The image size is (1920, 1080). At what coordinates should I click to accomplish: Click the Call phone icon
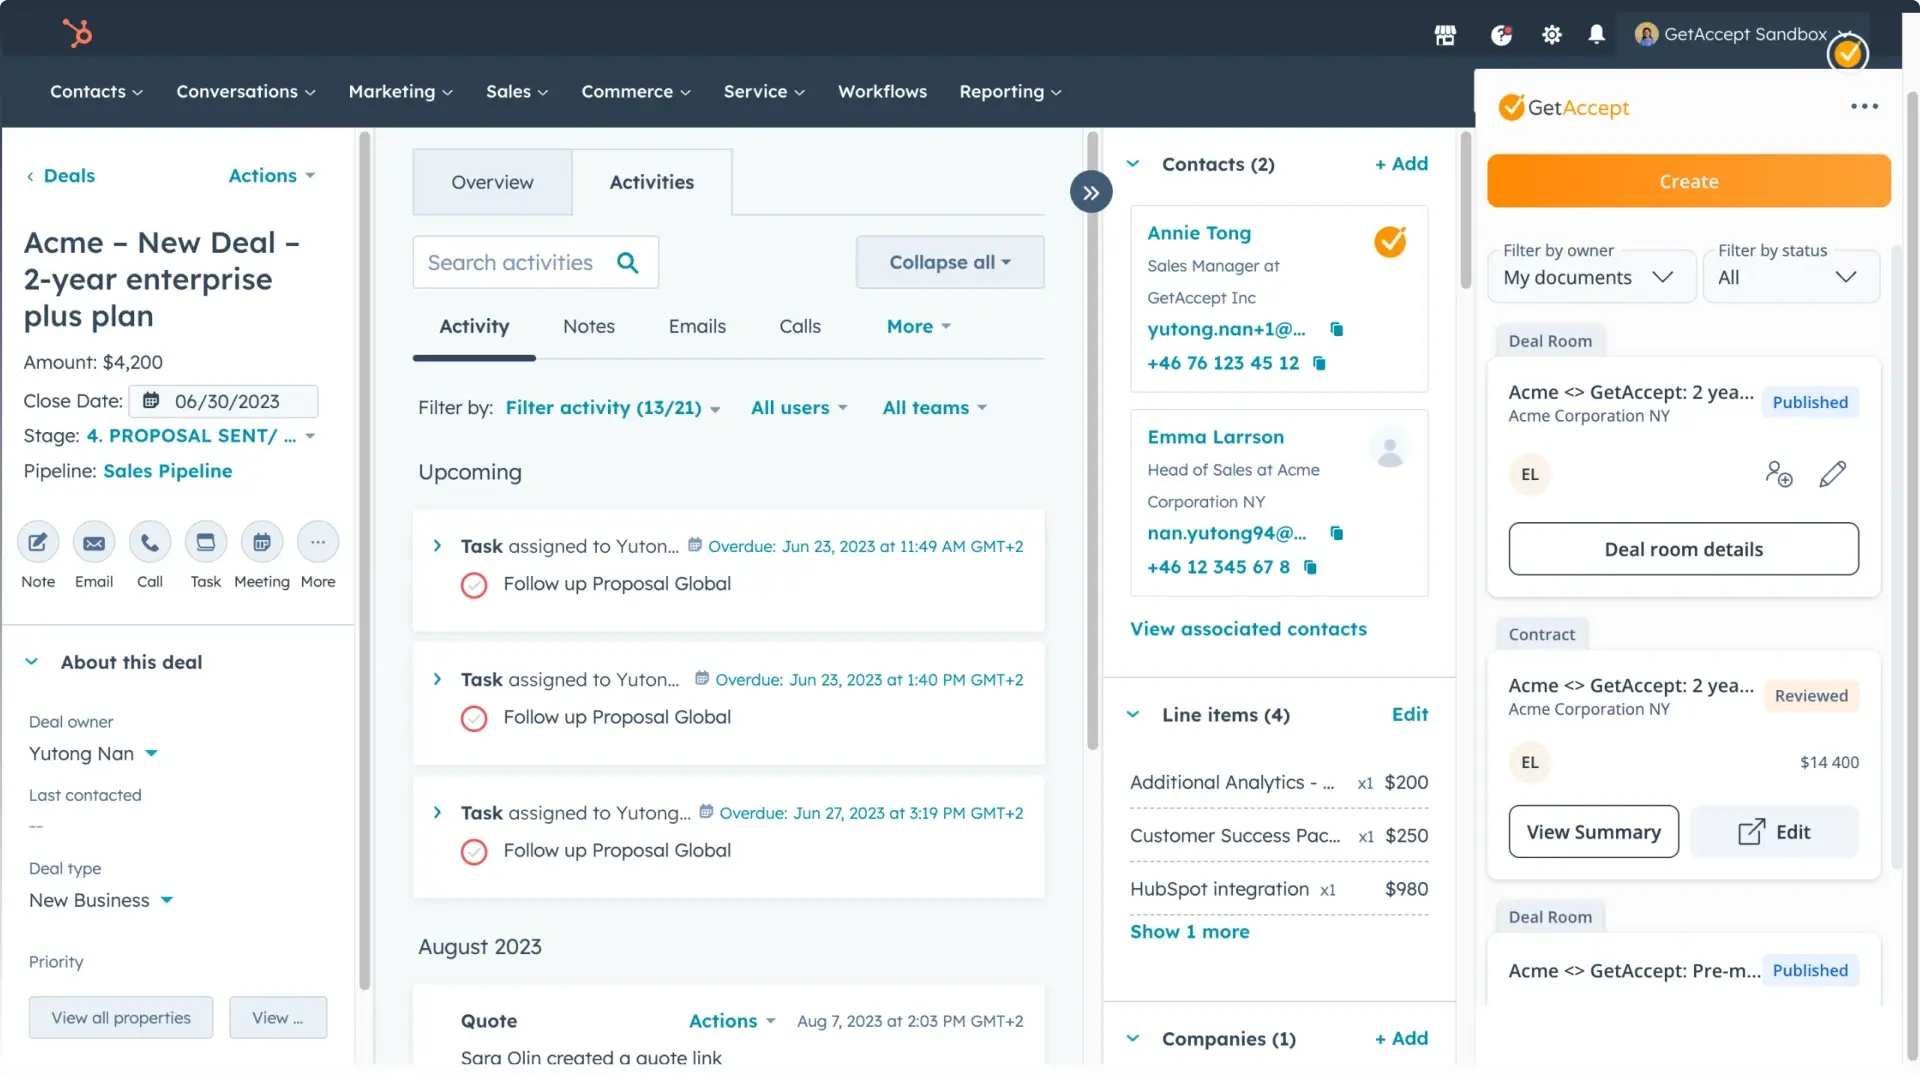tap(150, 542)
